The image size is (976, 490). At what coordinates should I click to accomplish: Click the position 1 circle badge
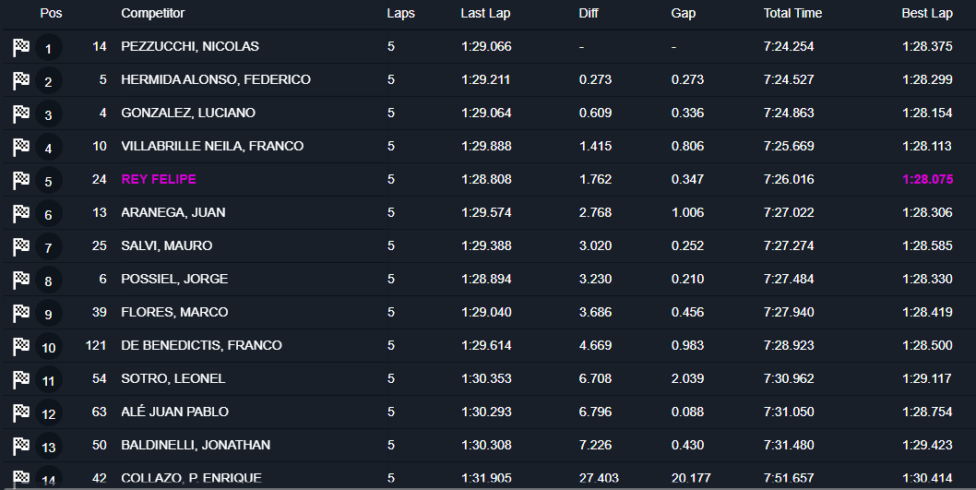[x=48, y=48]
